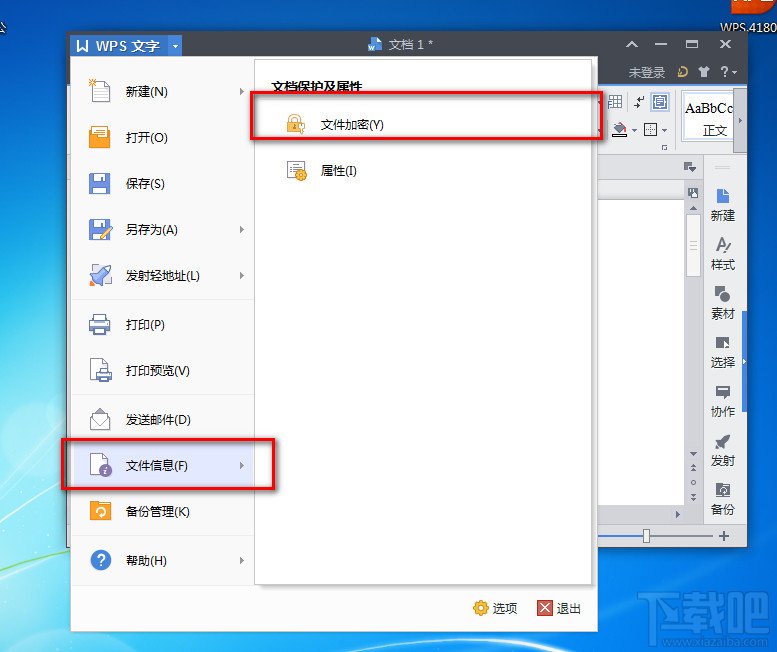This screenshot has width=777, height=652.
Task: Click the next page double arrow button
Action: [x=693, y=497]
